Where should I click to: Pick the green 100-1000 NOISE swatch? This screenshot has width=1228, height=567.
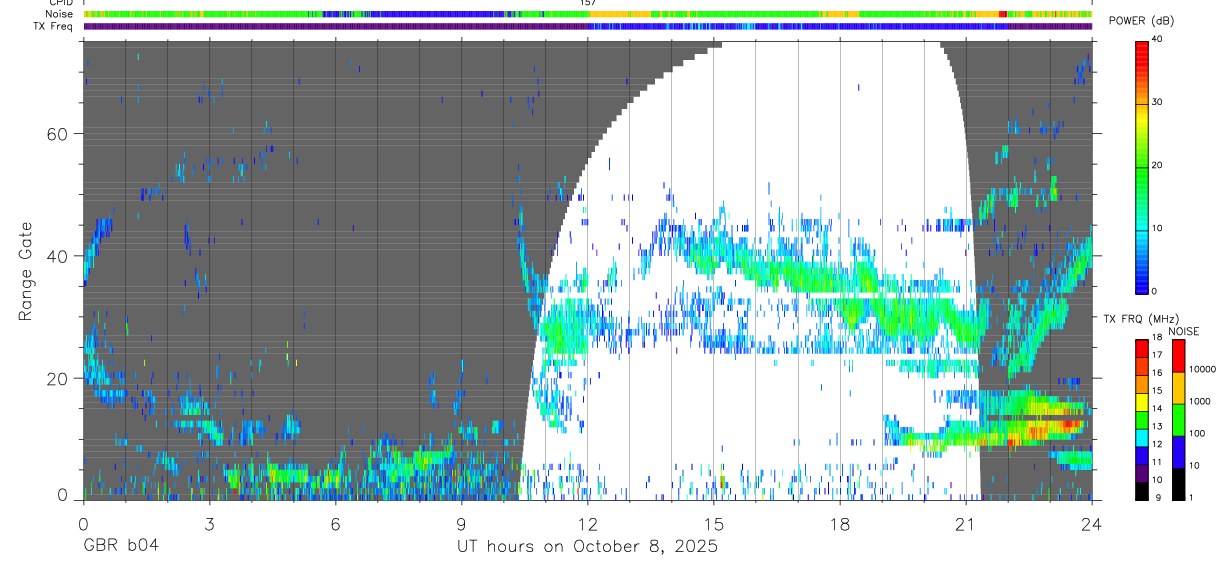coord(1179,420)
